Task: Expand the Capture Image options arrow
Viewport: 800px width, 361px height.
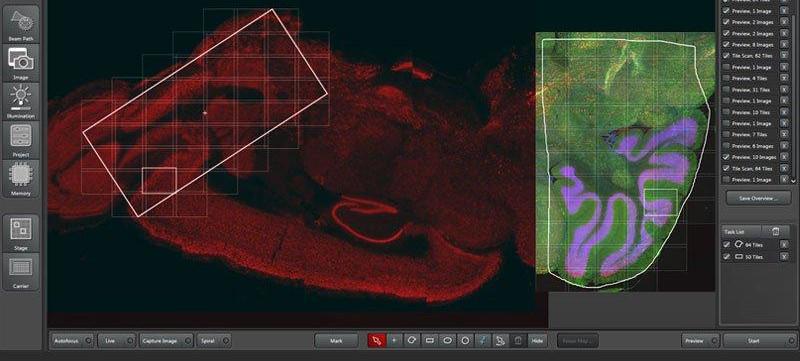Action: click(x=188, y=341)
